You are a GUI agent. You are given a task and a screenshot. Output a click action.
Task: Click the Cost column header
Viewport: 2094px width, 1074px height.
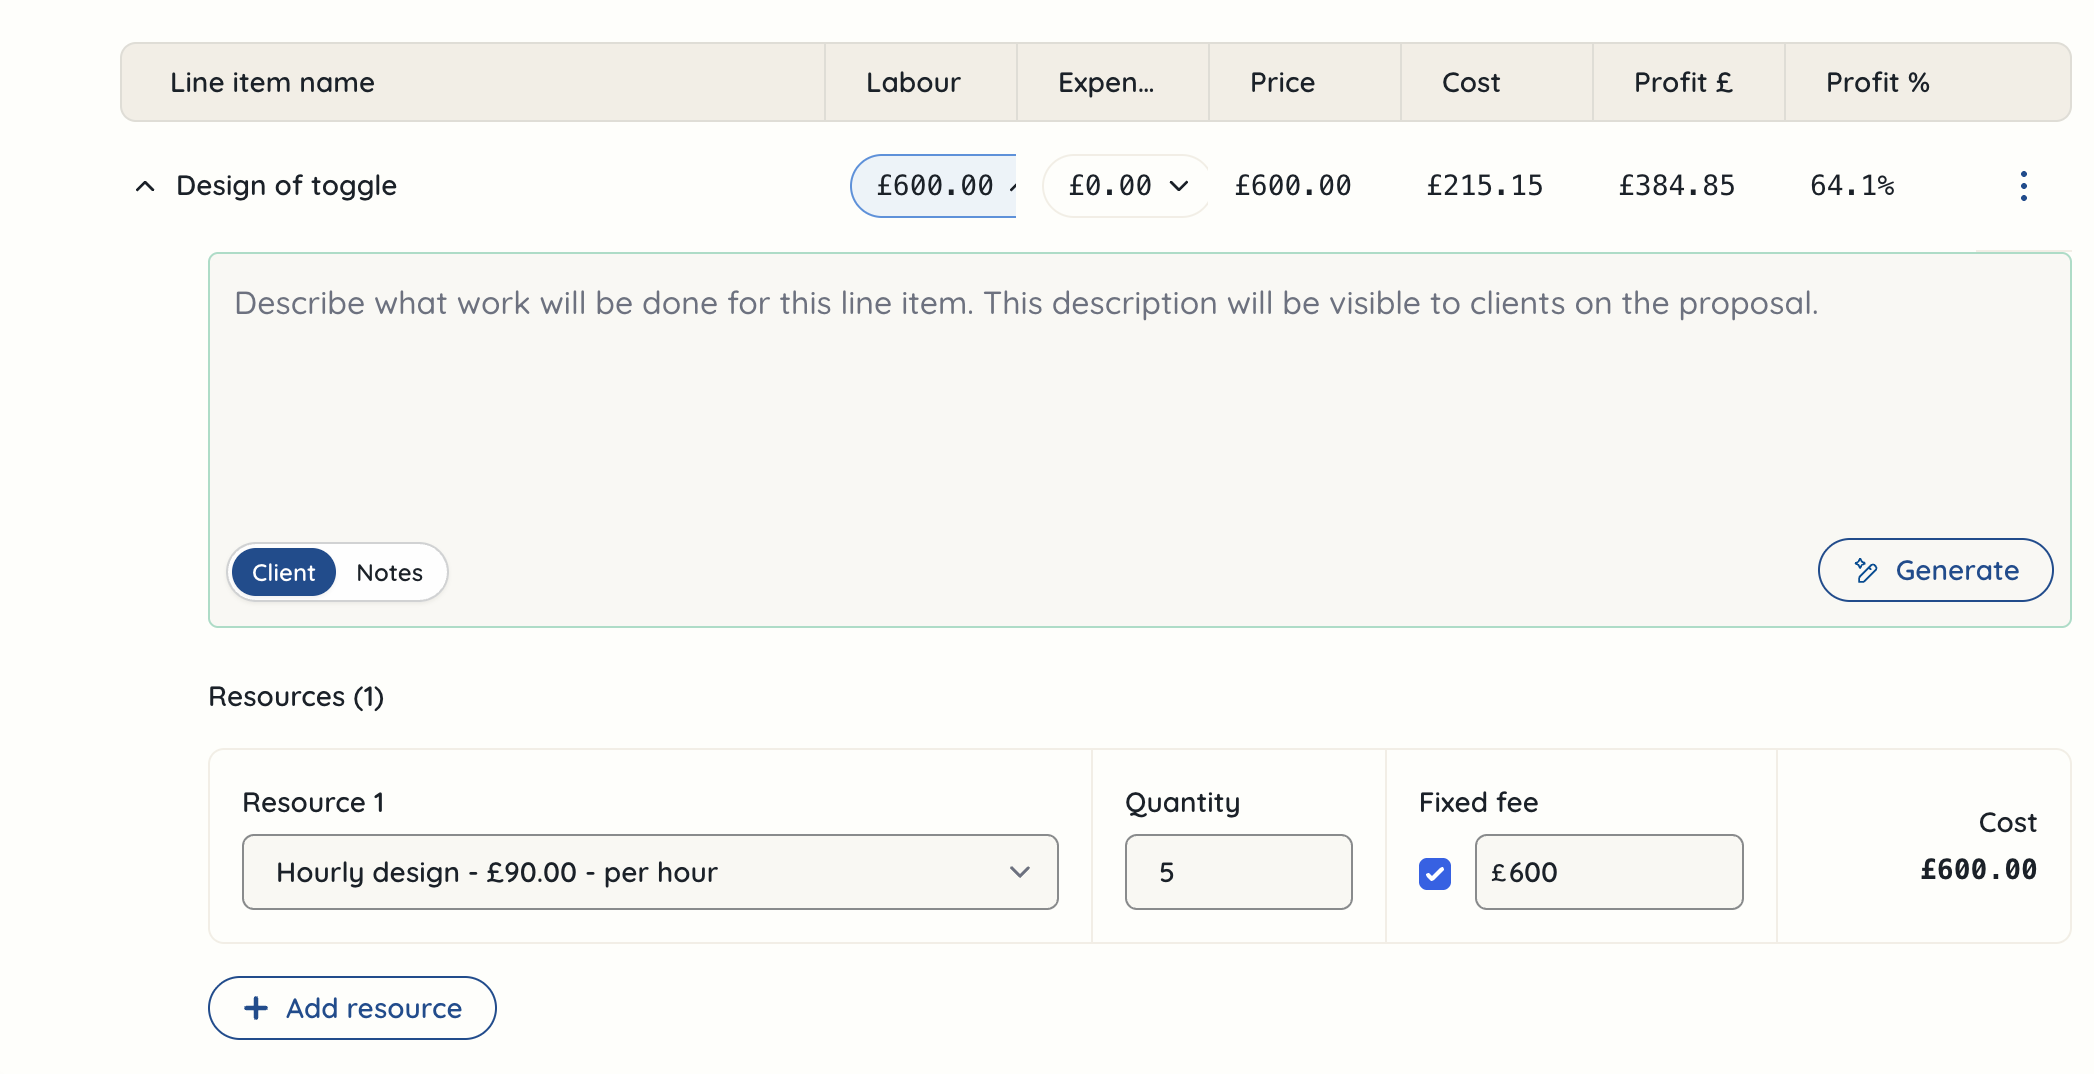click(1471, 82)
